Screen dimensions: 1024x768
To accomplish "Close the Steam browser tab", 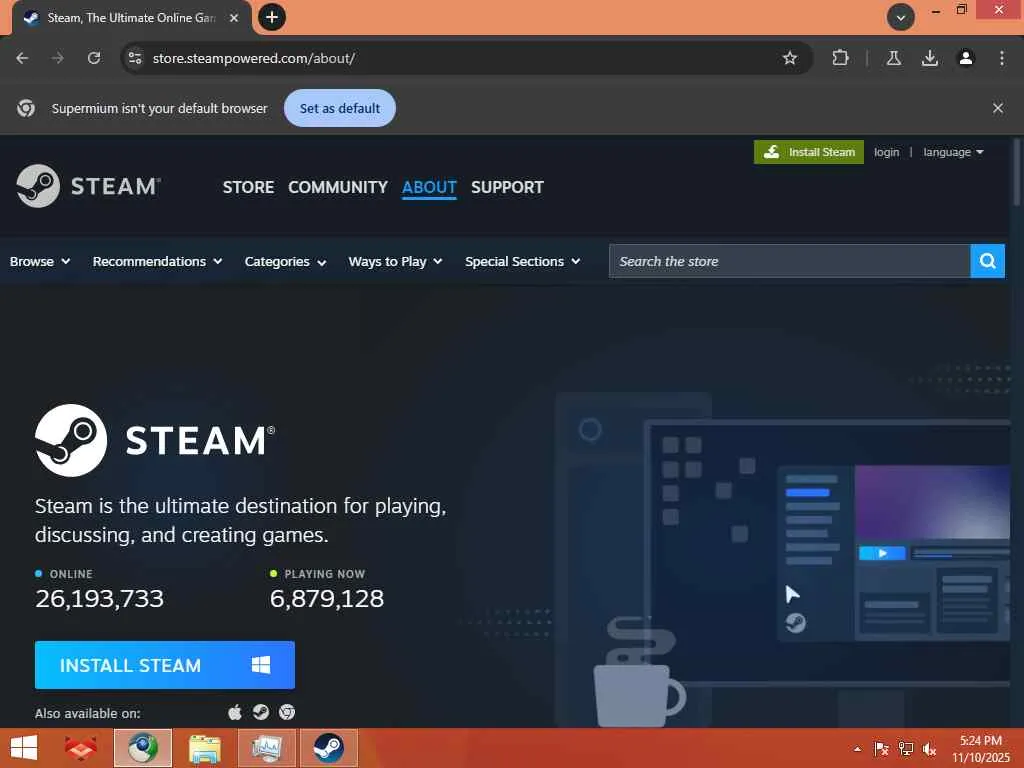I will click(234, 18).
